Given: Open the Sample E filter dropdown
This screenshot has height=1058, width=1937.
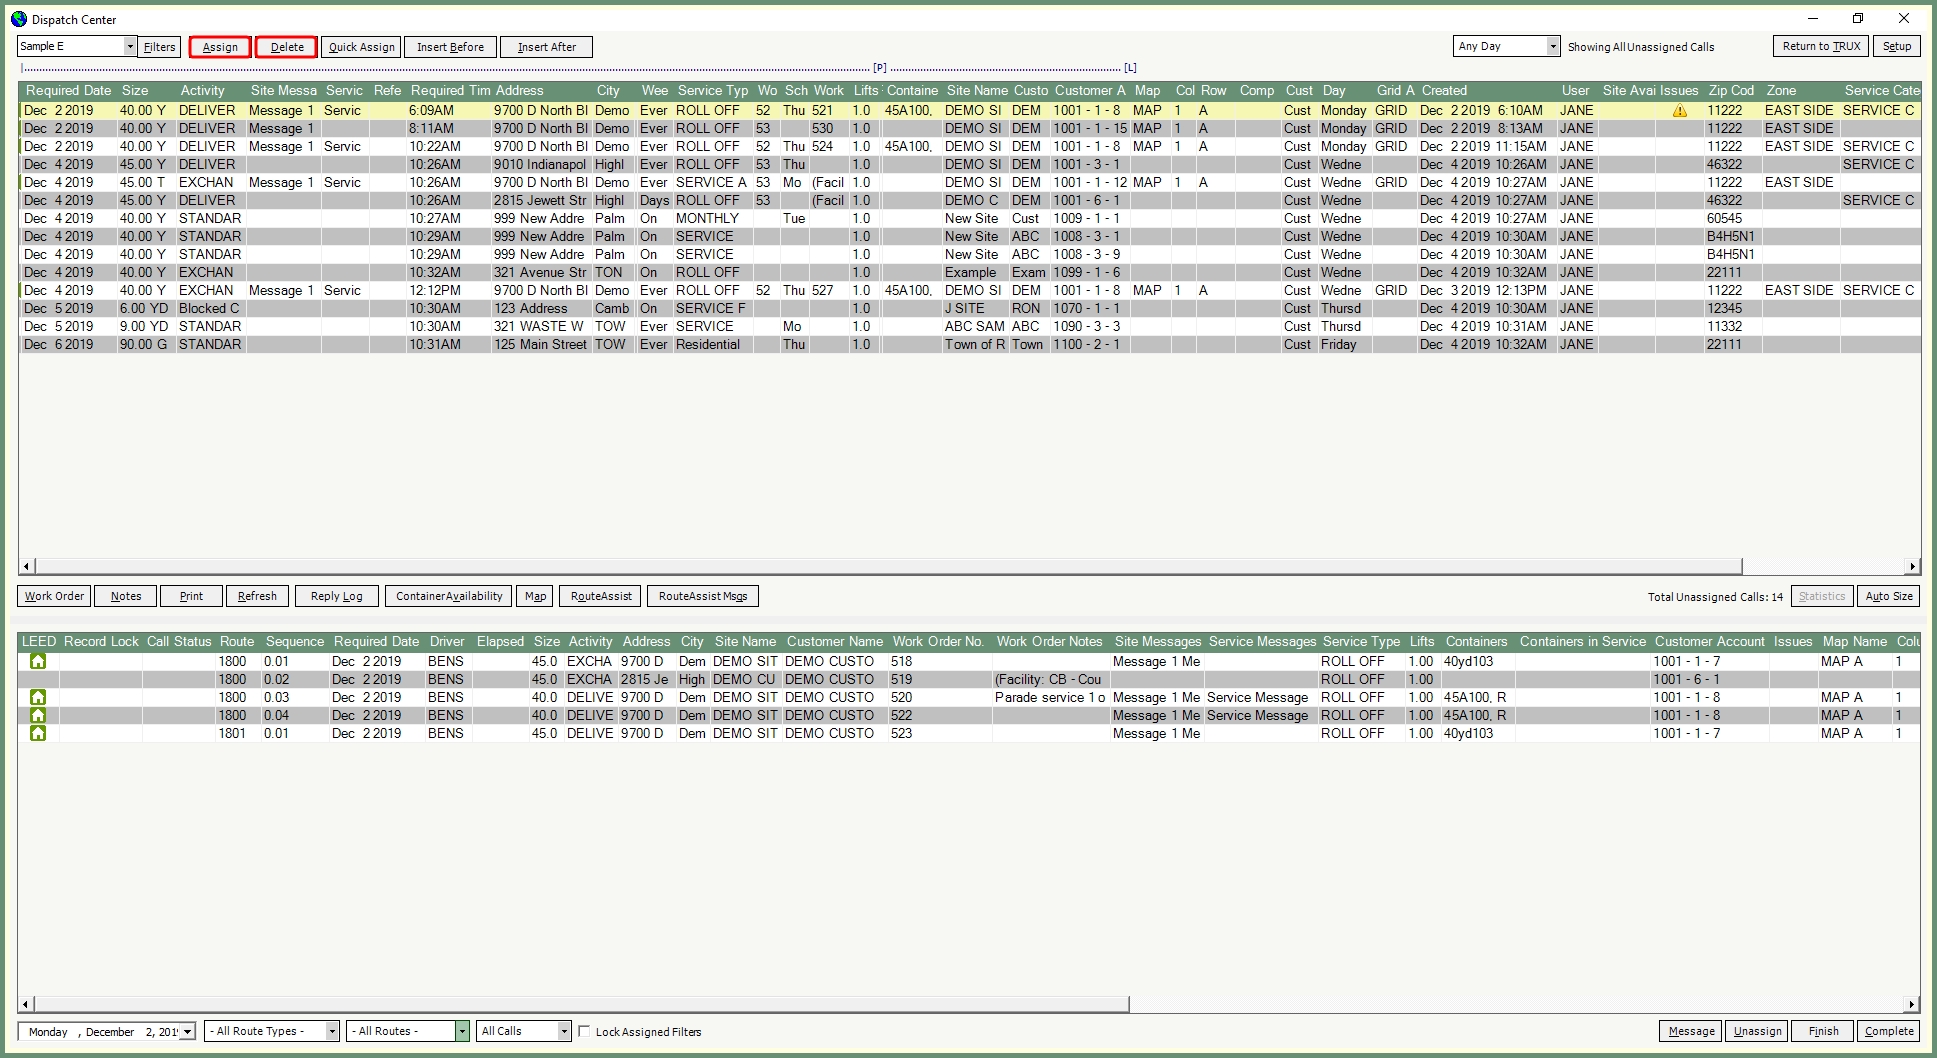Looking at the screenshot, I should [x=130, y=46].
